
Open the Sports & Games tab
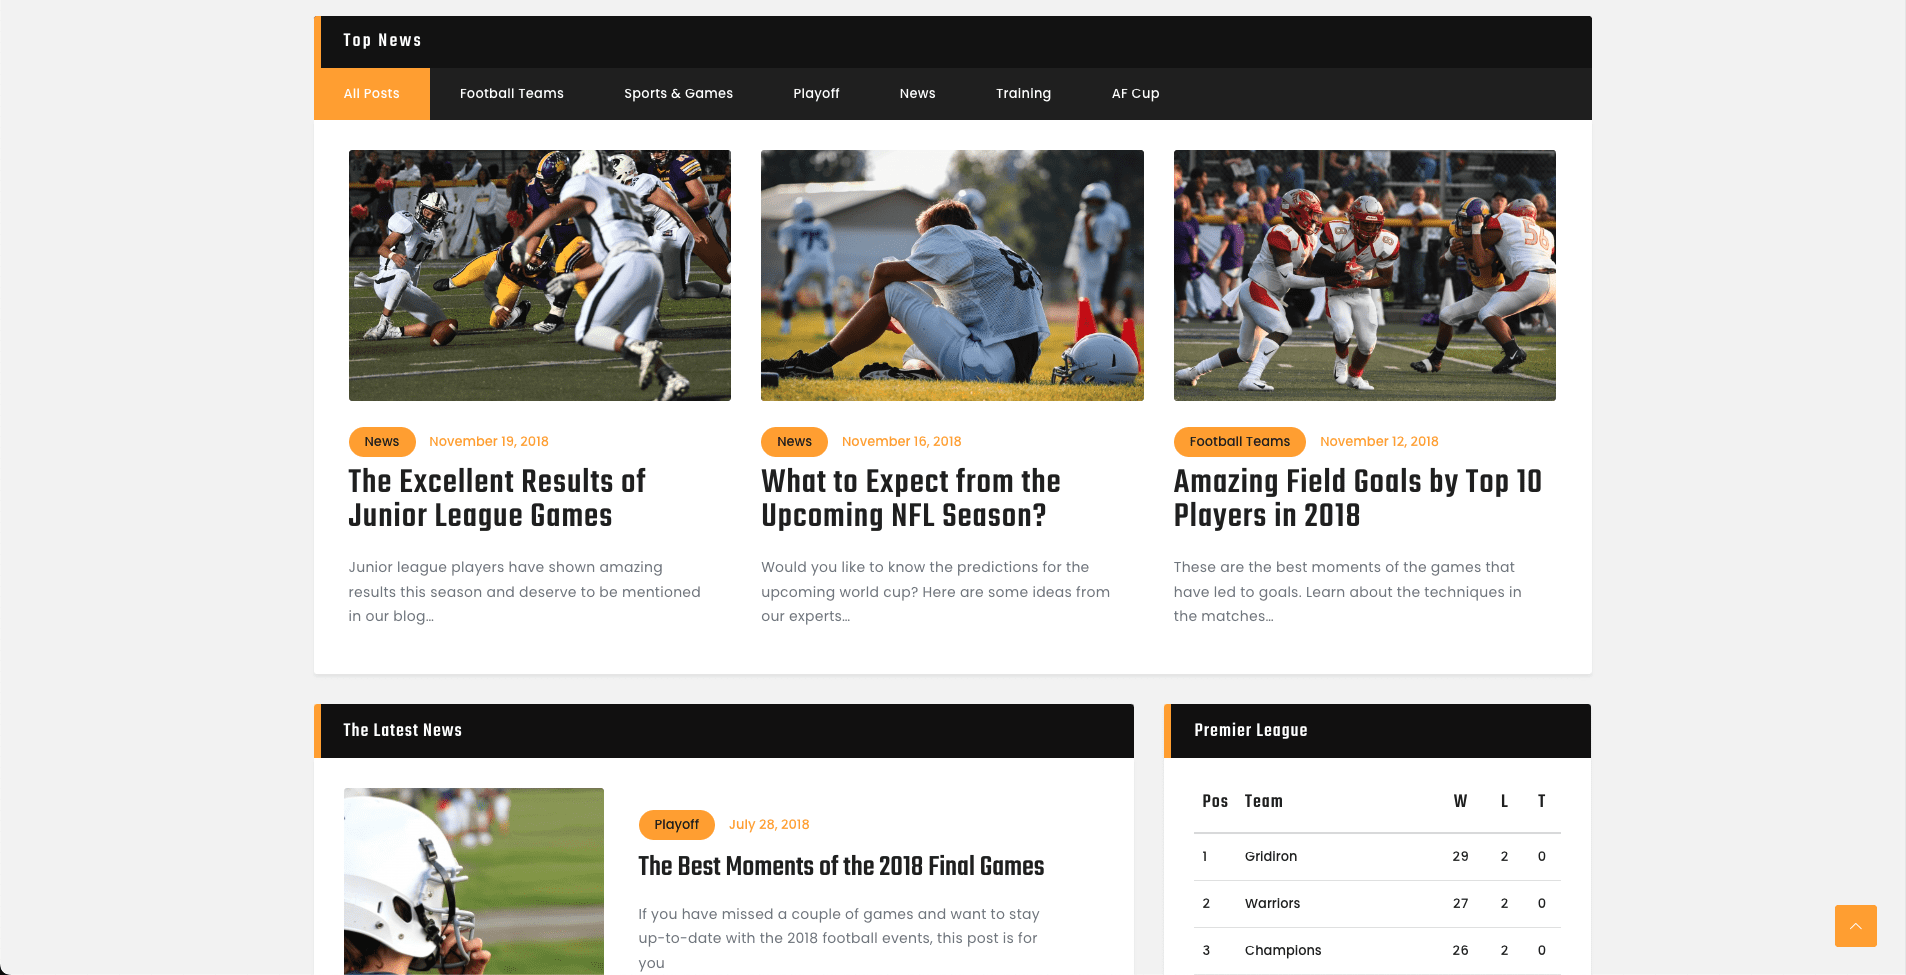coord(678,94)
